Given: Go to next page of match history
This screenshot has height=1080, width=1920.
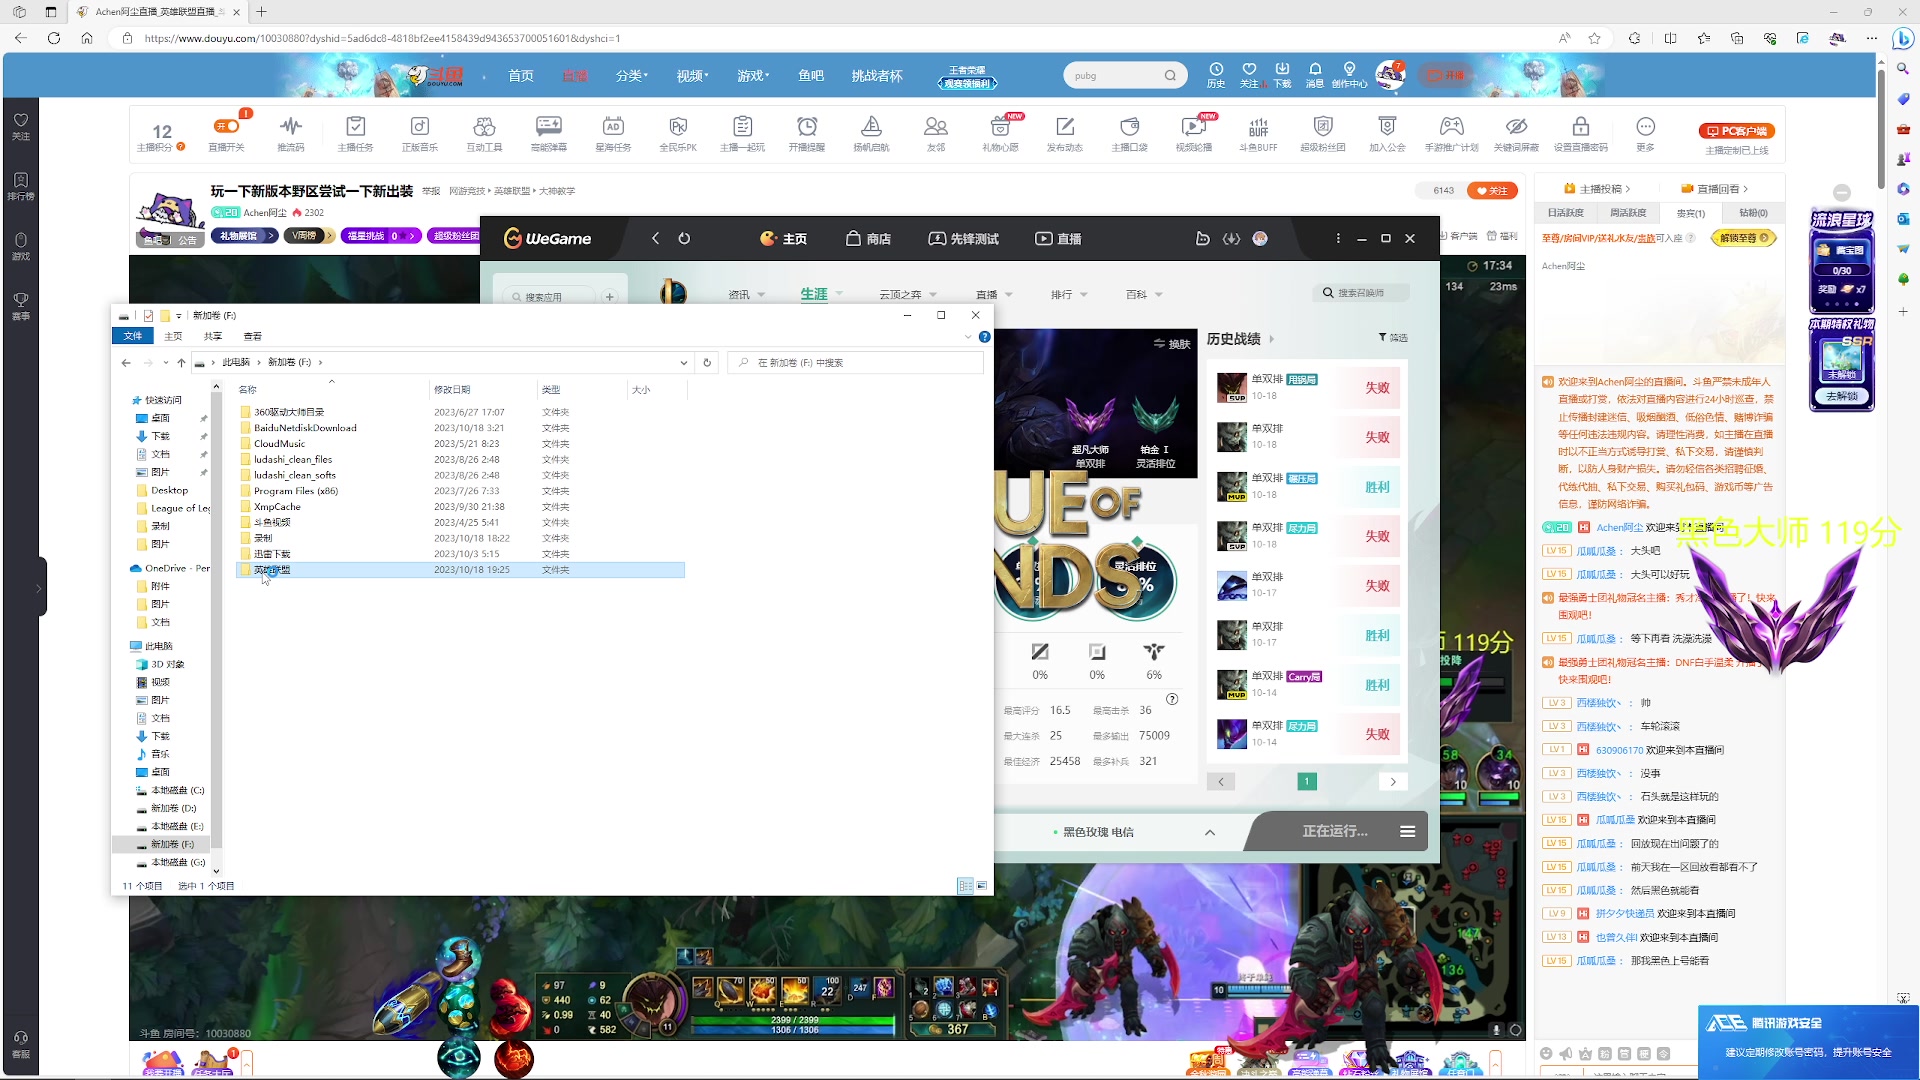Looking at the screenshot, I should click(x=1393, y=782).
